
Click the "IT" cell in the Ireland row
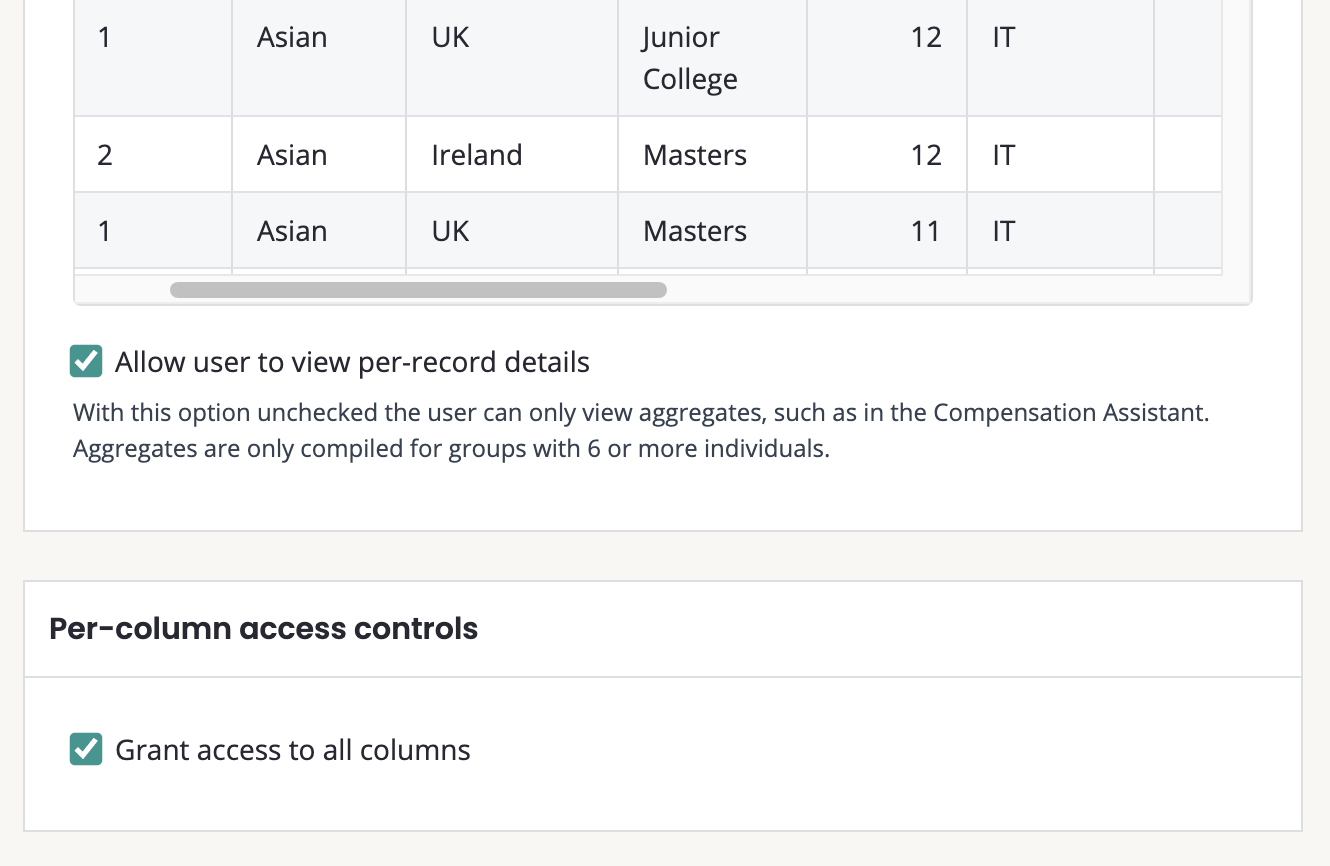(1003, 155)
